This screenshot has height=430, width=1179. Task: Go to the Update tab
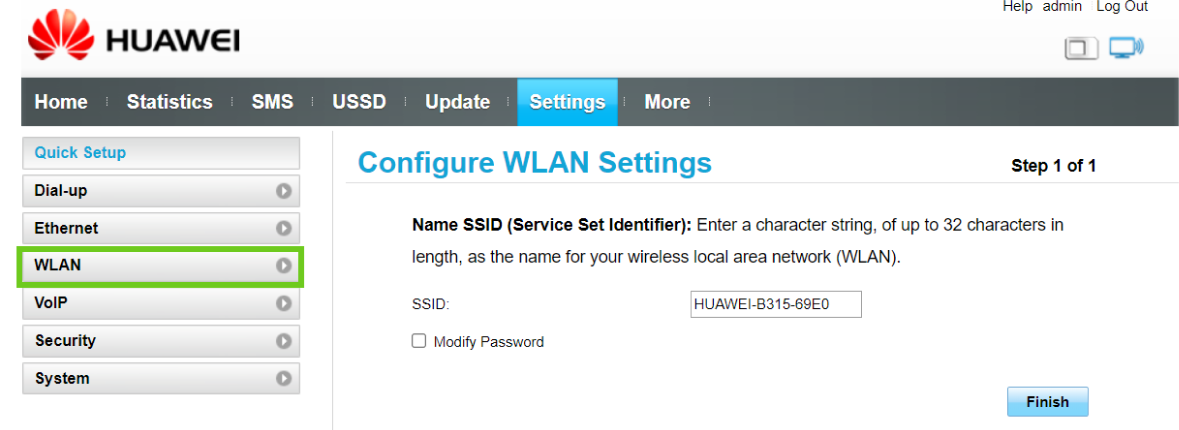pyautogui.click(x=457, y=102)
